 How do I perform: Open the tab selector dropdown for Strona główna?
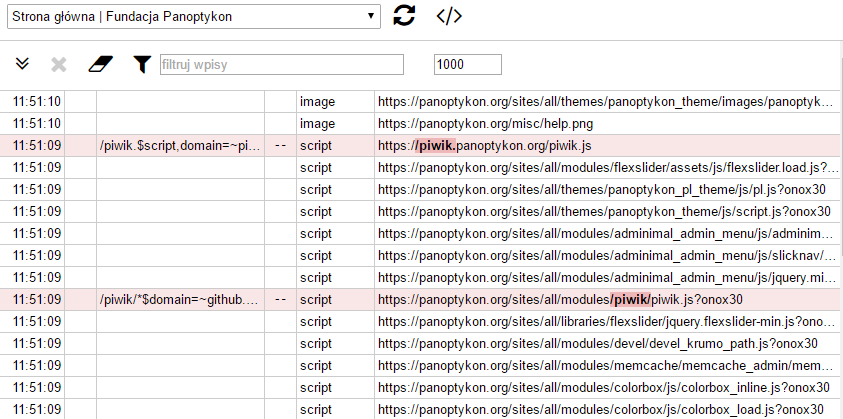(x=194, y=17)
